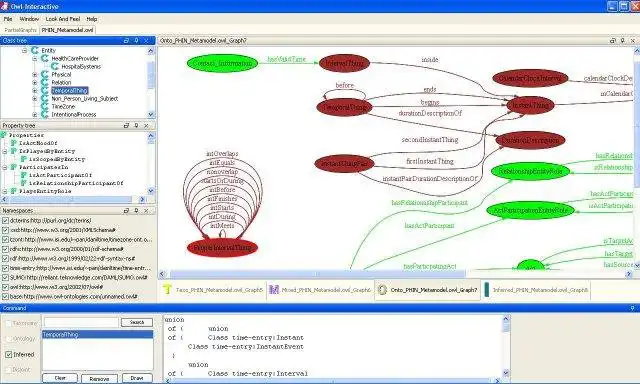Switch to Inferred_PHIN_Metamodel.owl_Graph8 tab
Image resolution: width=640 pixels, height=384 pixels.
click(536, 290)
